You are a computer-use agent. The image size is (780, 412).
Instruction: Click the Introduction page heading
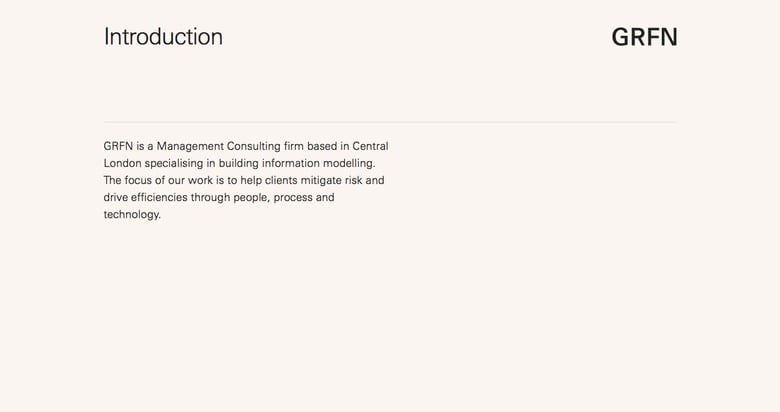[x=163, y=37]
